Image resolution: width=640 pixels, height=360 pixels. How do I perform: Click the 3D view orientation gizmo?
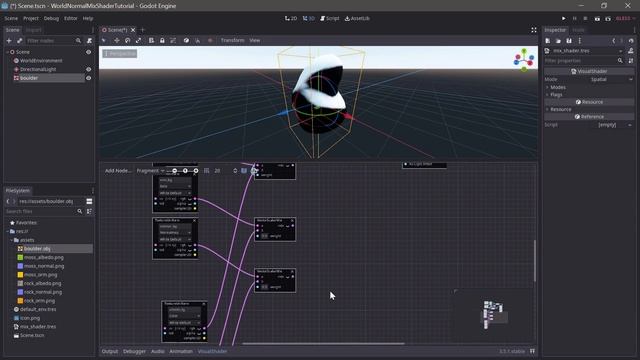pyautogui.click(x=524, y=60)
